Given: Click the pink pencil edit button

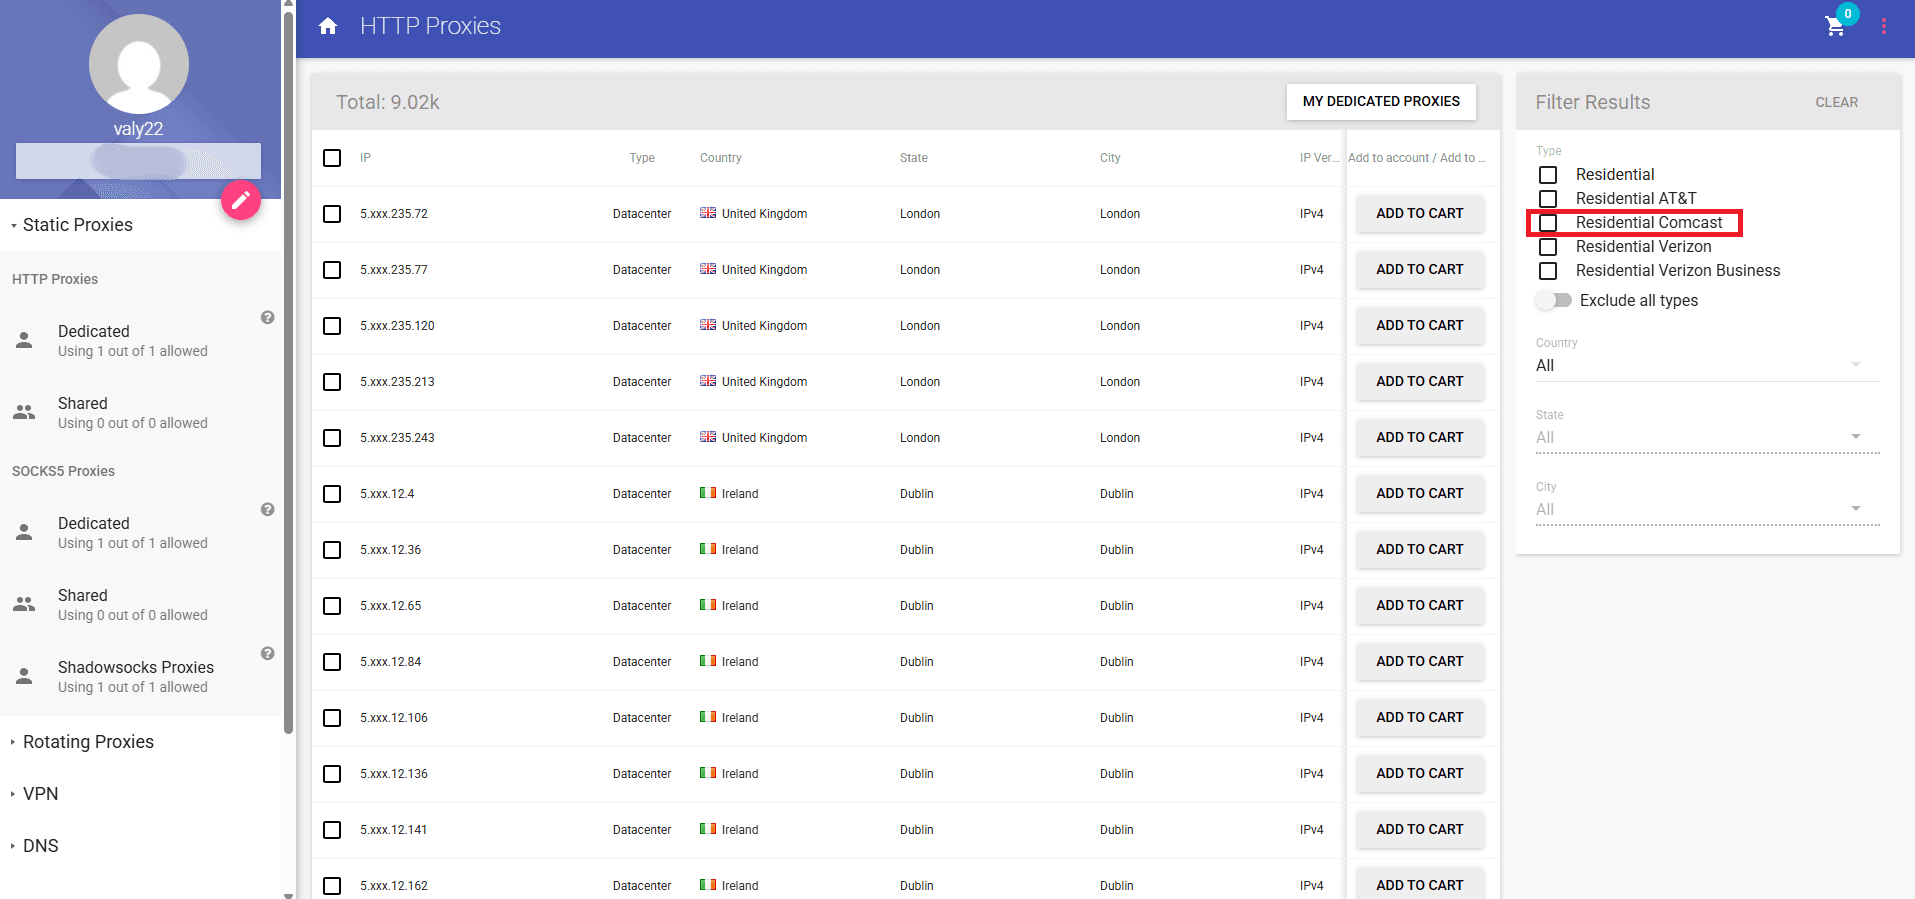Looking at the screenshot, I should pos(240,201).
